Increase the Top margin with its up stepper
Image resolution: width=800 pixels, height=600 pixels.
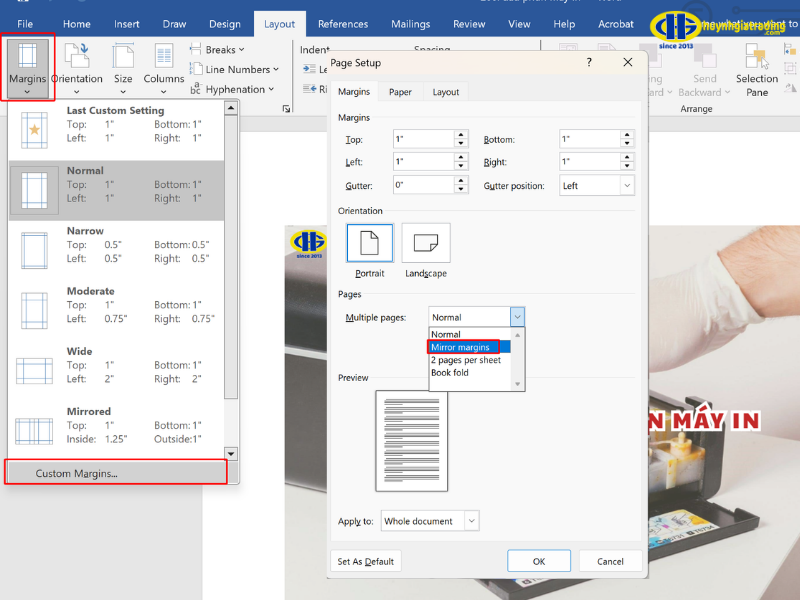460,134
